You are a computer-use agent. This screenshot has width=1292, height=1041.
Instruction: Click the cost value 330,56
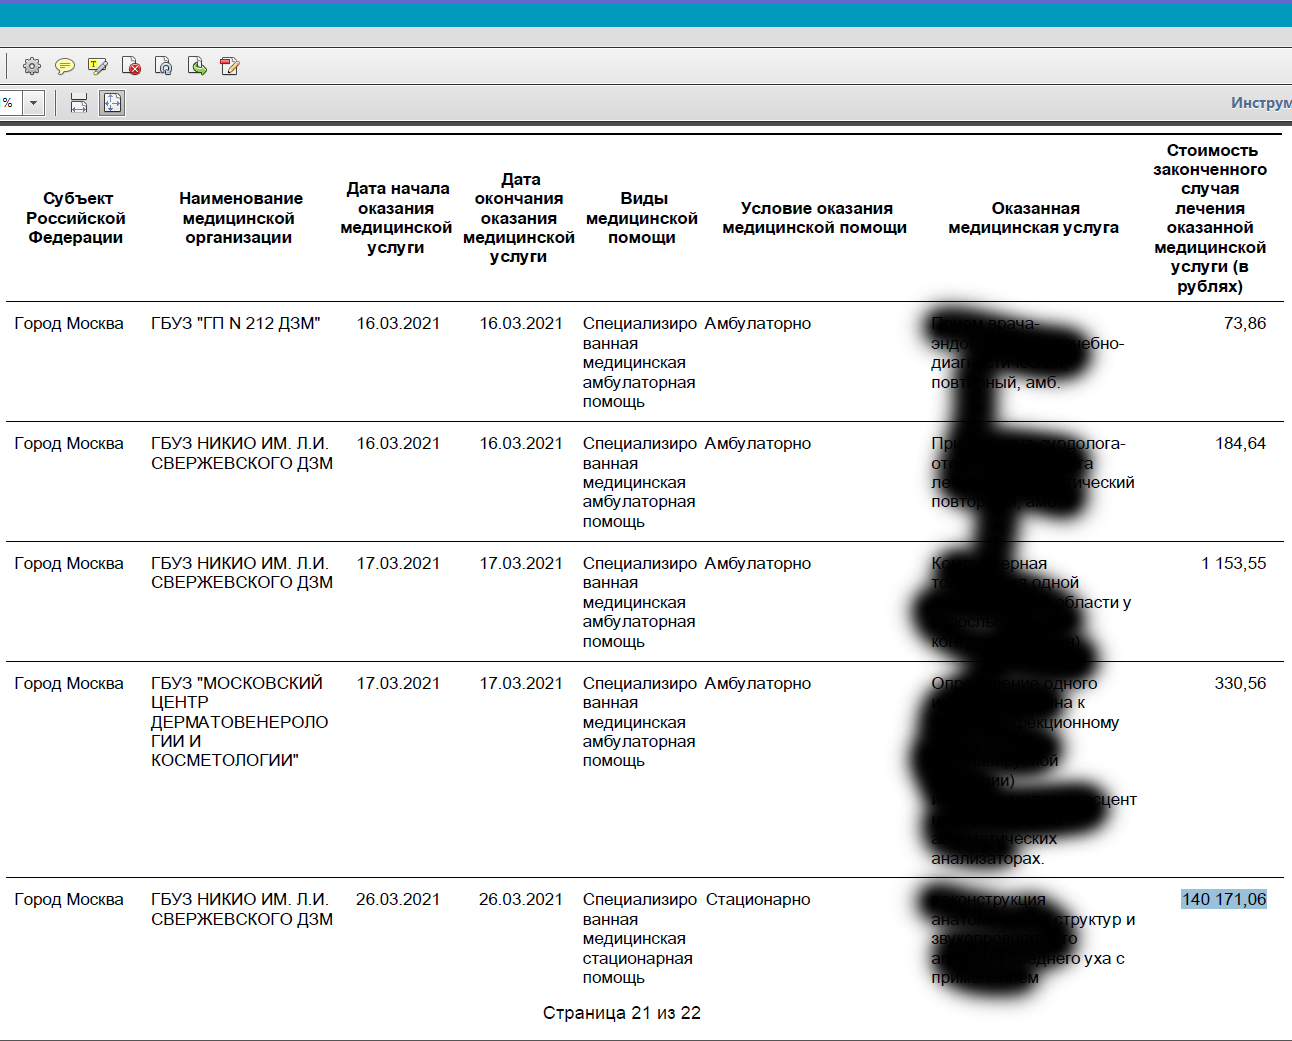click(1240, 684)
